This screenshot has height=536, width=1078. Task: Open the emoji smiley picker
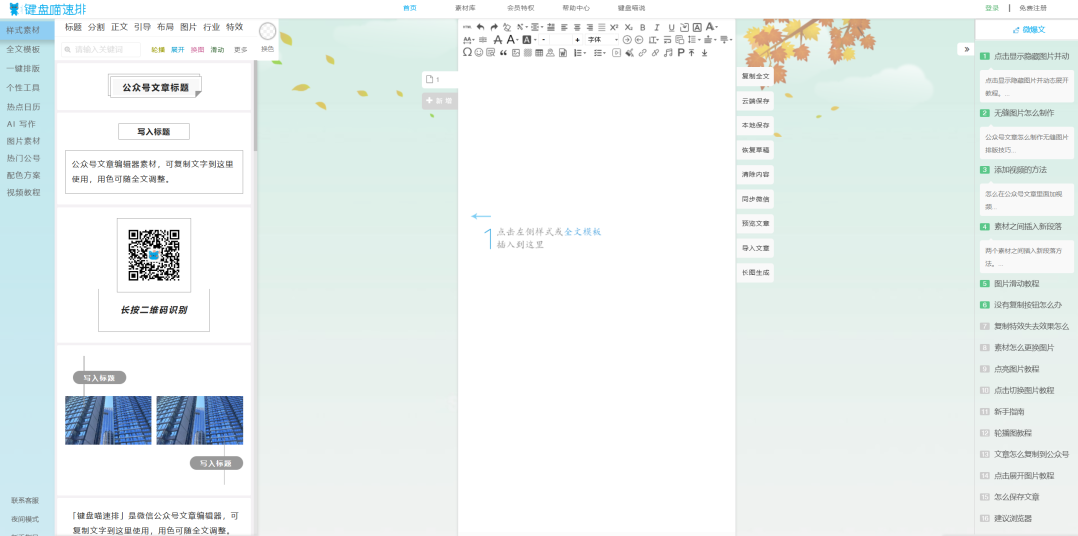click(478, 52)
